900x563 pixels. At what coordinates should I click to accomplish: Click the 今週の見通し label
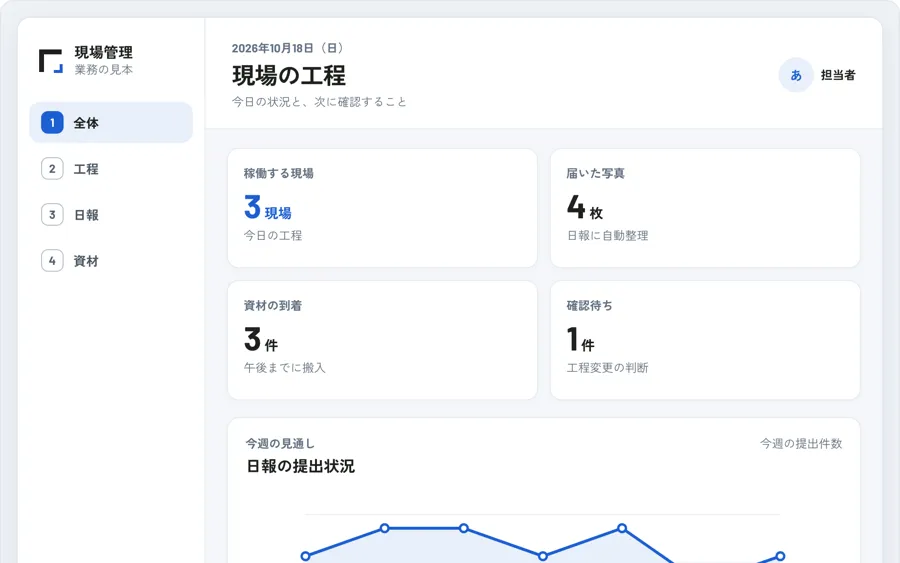click(x=280, y=443)
